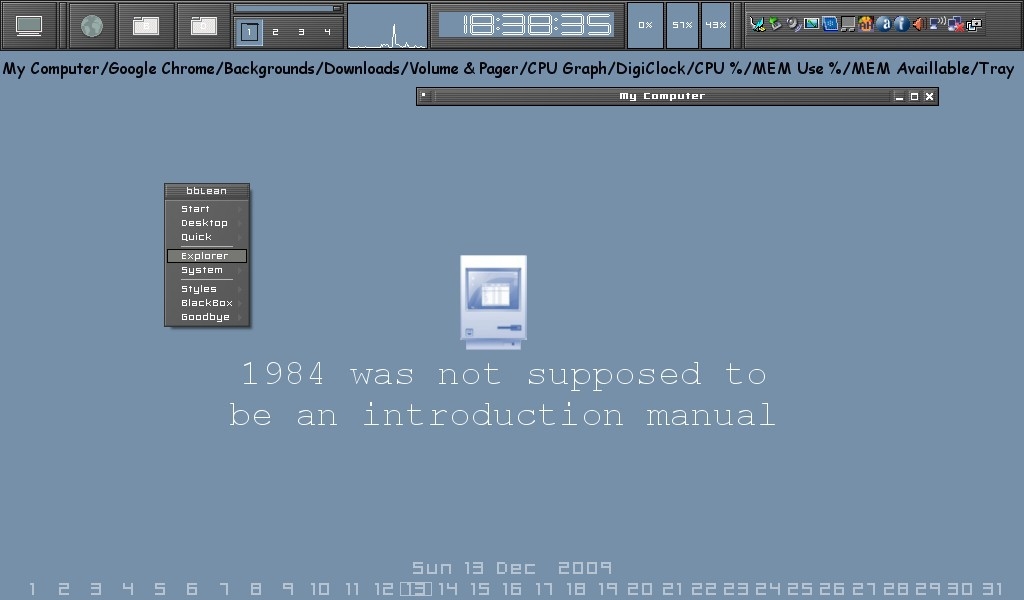Click day 20 in the calendar strip
Viewport: 1024px width, 600px height.
click(x=639, y=589)
